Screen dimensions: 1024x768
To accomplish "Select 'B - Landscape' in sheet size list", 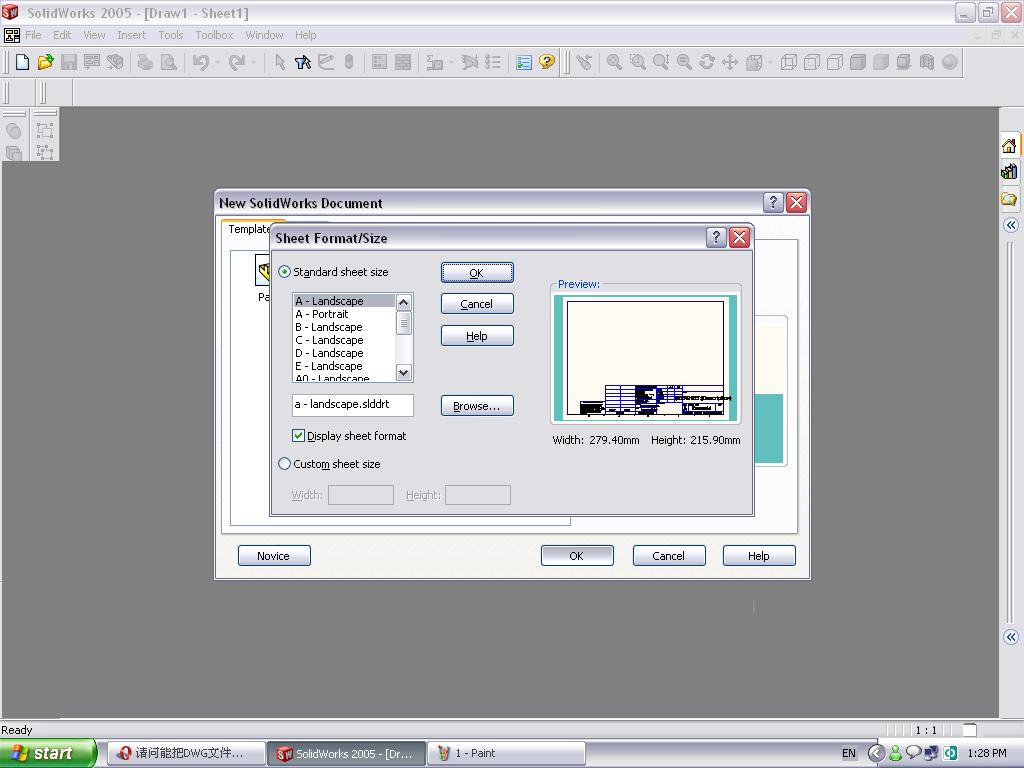I will (x=344, y=327).
